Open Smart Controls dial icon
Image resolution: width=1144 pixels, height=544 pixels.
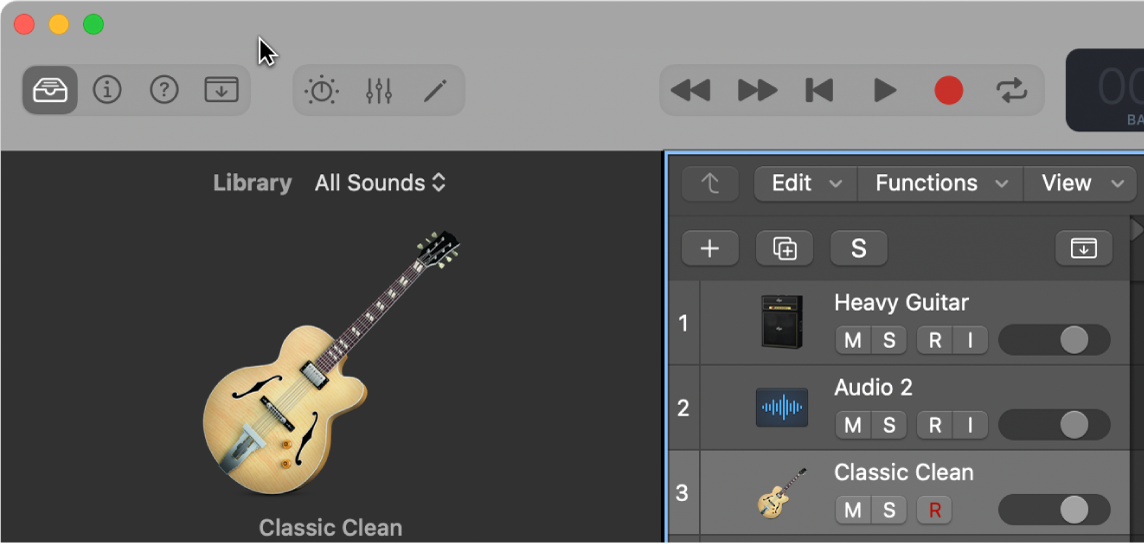(322, 90)
